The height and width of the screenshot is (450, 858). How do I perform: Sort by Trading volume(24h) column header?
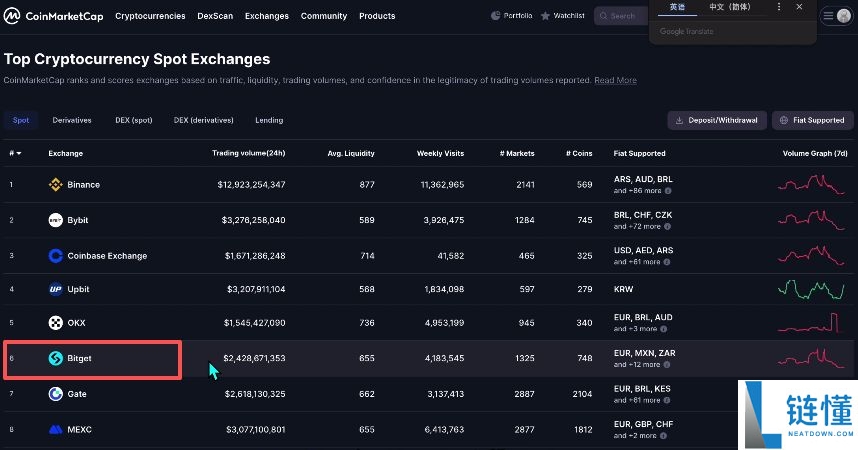point(248,153)
